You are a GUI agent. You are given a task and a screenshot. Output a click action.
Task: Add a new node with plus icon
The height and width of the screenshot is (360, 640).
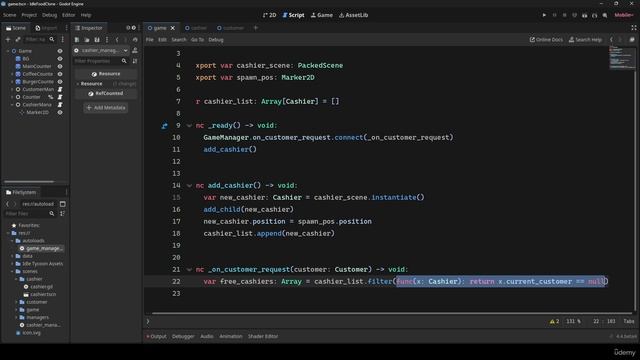[8, 40]
